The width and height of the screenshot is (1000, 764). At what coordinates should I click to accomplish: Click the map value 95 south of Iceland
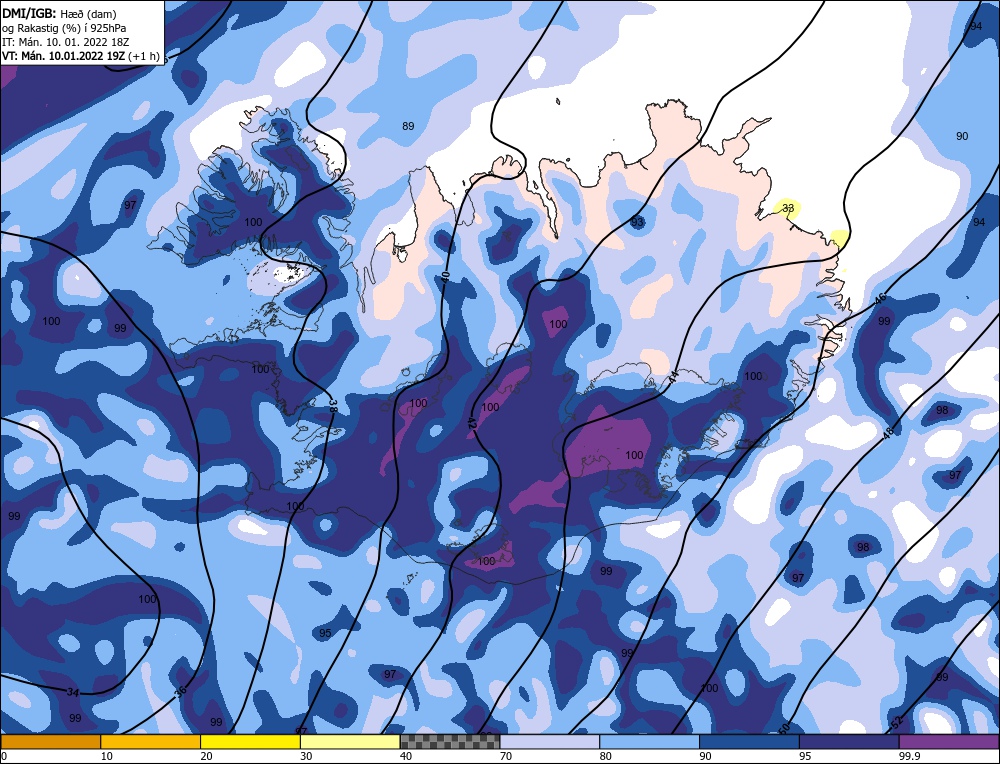(325, 633)
